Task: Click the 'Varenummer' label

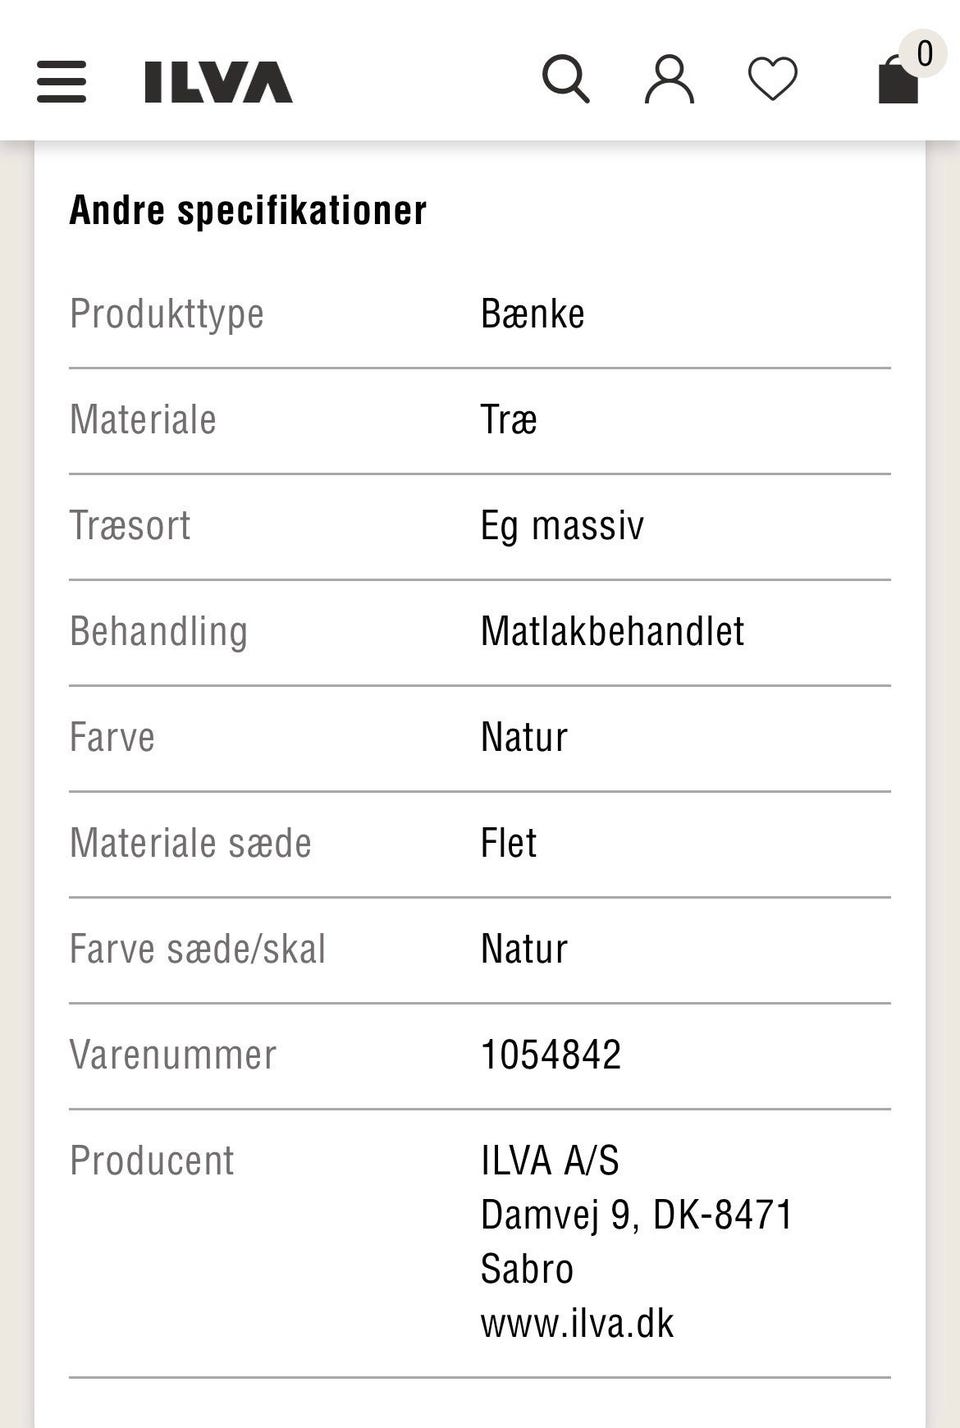Action: pyautogui.click(x=173, y=1055)
